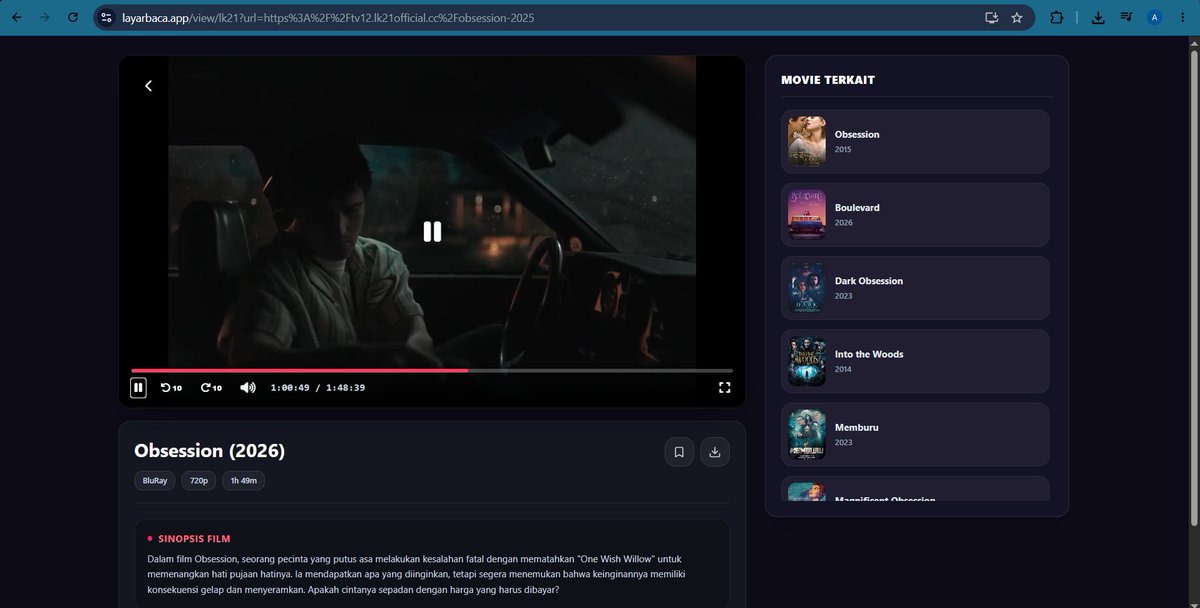Open the Into the Woods poster thumbnail

[x=806, y=361]
